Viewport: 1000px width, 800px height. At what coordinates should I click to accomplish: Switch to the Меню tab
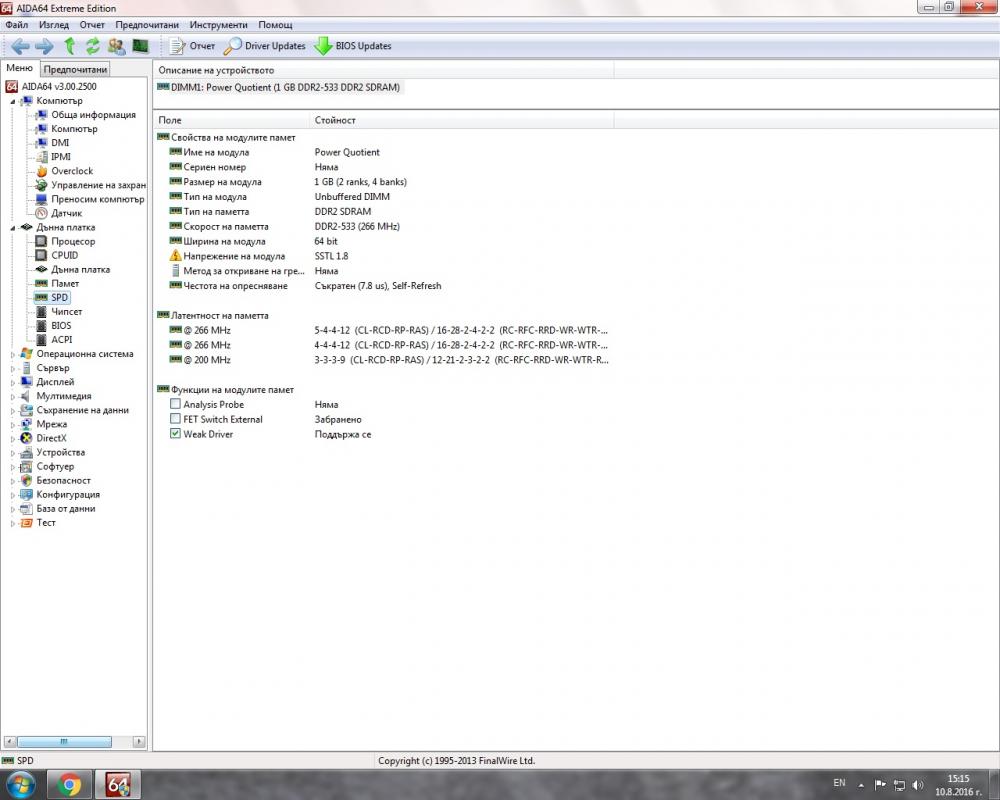click(19, 68)
